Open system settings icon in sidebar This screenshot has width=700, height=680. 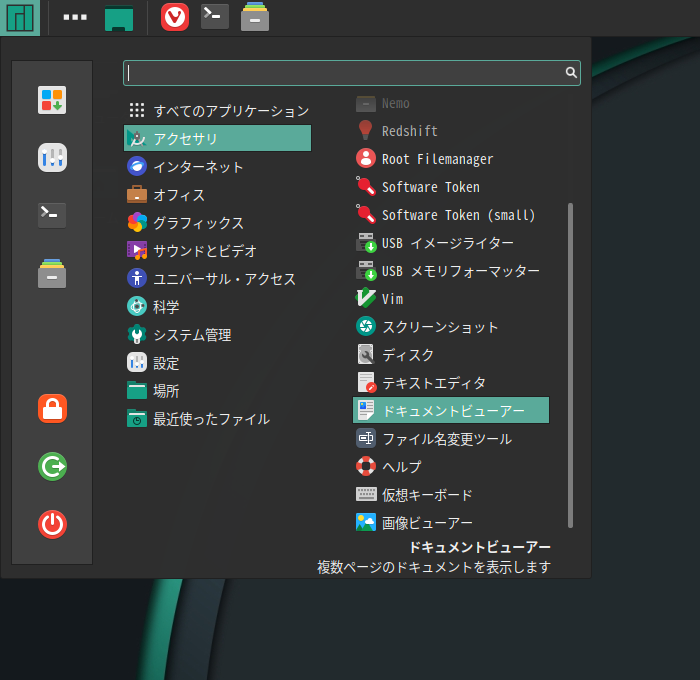click(x=52, y=157)
